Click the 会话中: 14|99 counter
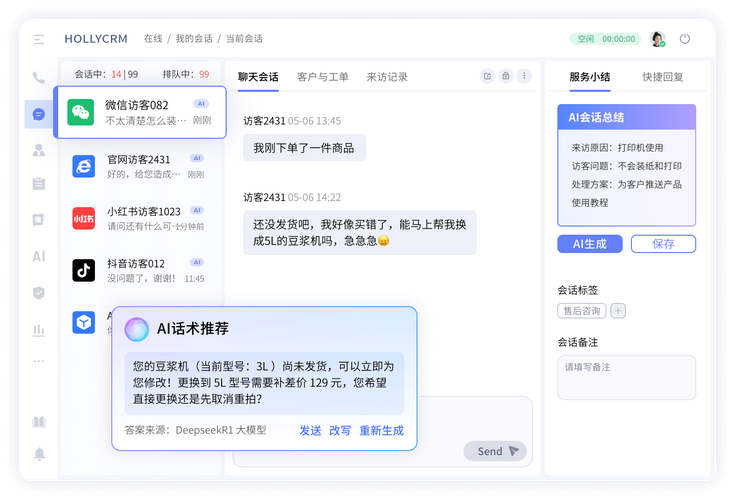The image size is (735, 500). (x=106, y=74)
